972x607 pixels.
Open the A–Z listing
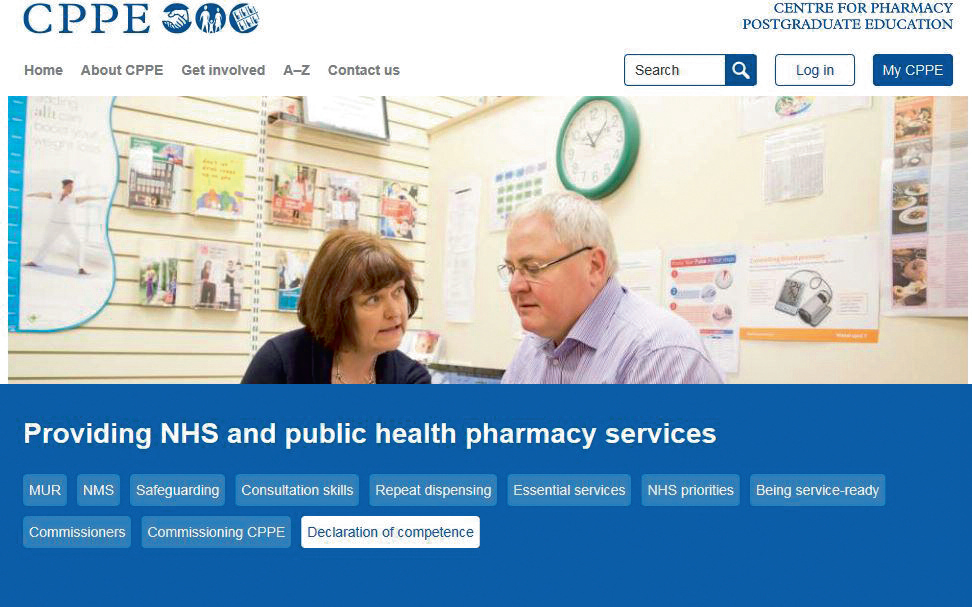point(296,70)
